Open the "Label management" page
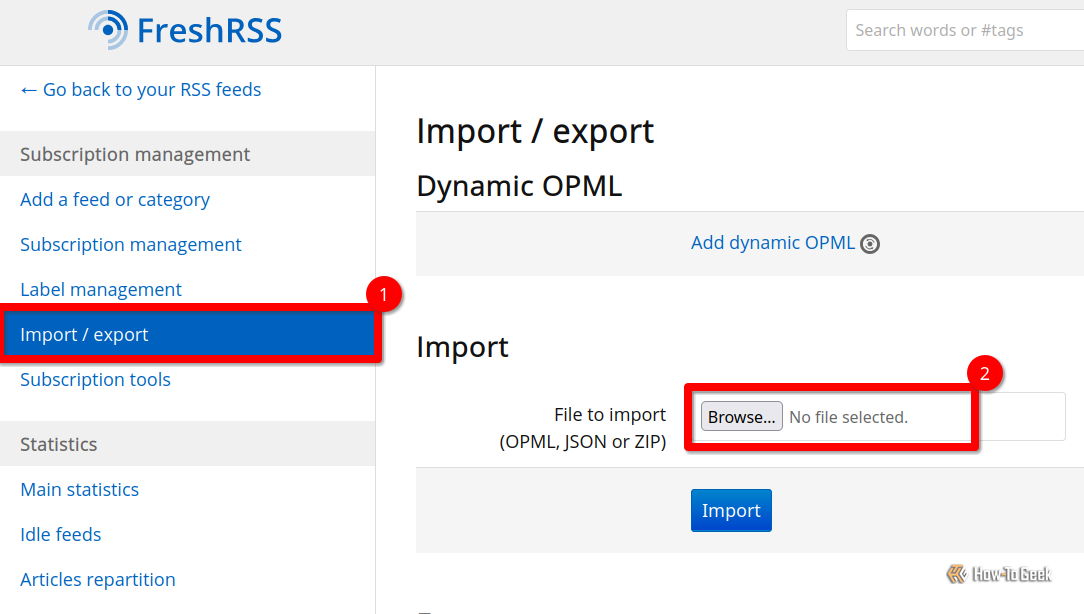 pos(100,289)
